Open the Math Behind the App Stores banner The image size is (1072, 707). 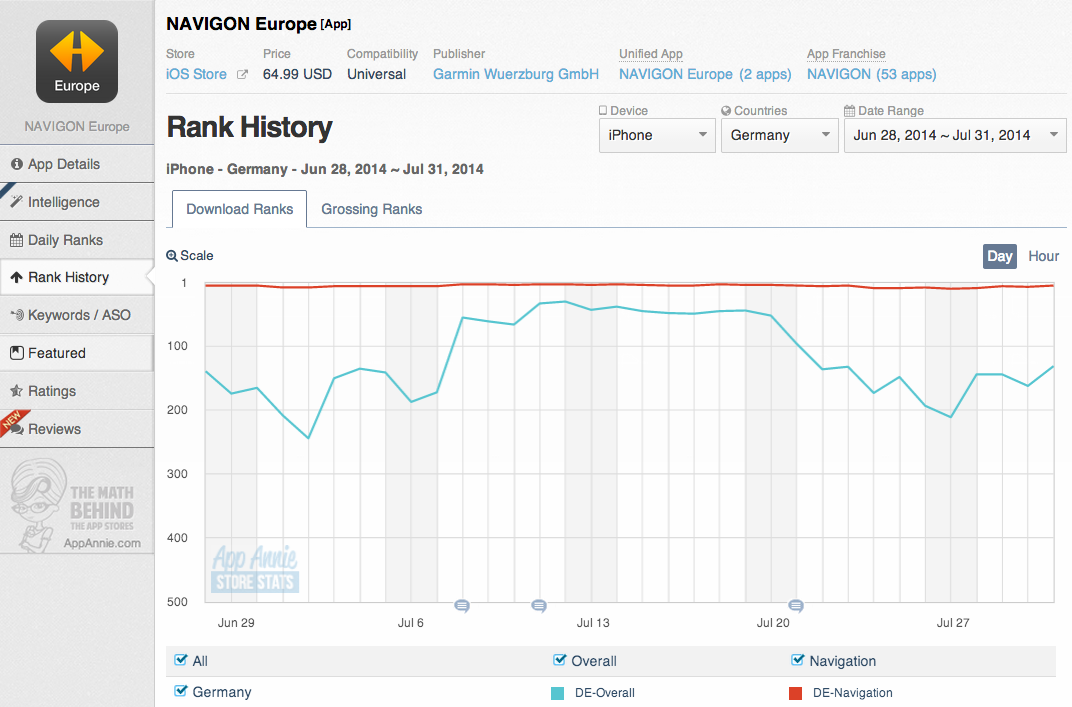pos(75,505)
